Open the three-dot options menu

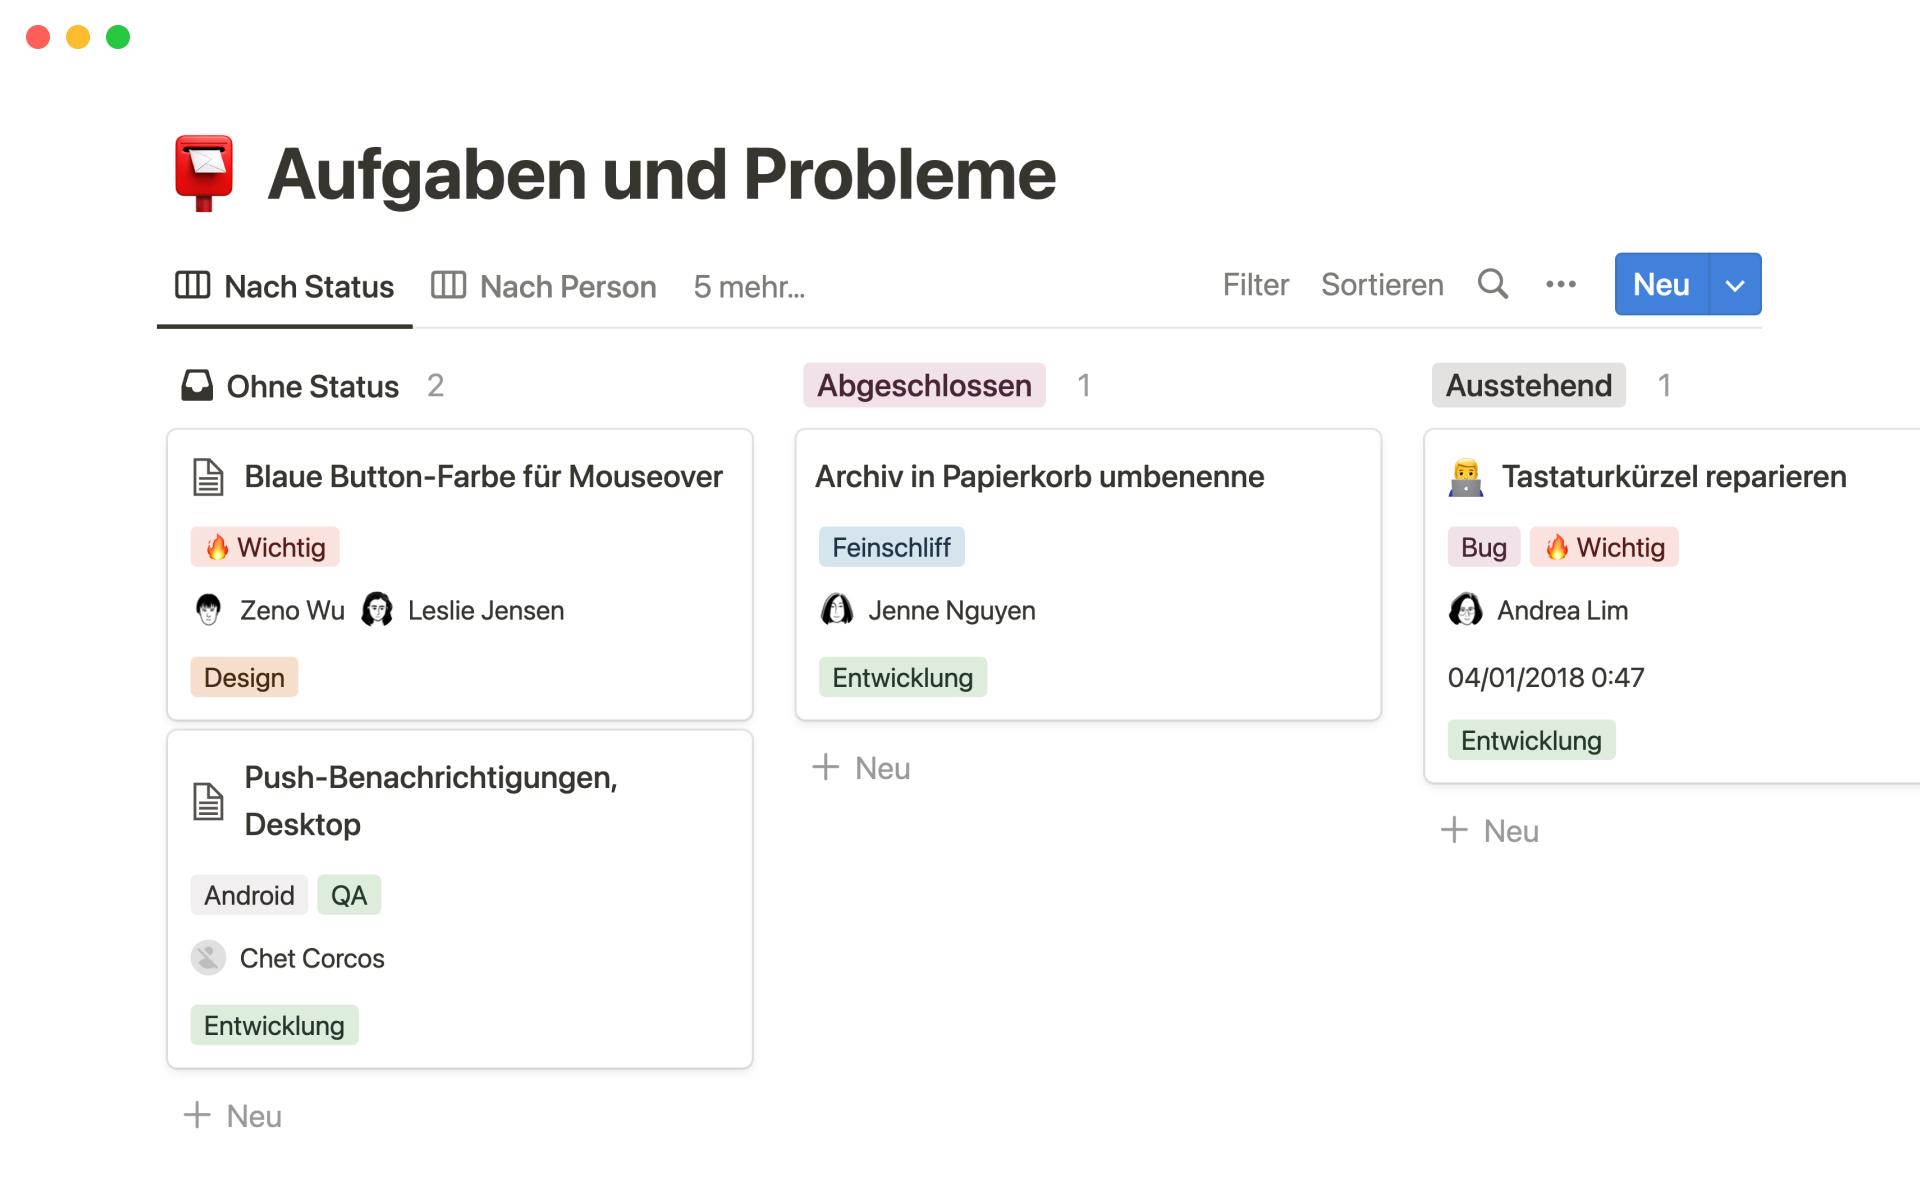[x=1560, y=285]
